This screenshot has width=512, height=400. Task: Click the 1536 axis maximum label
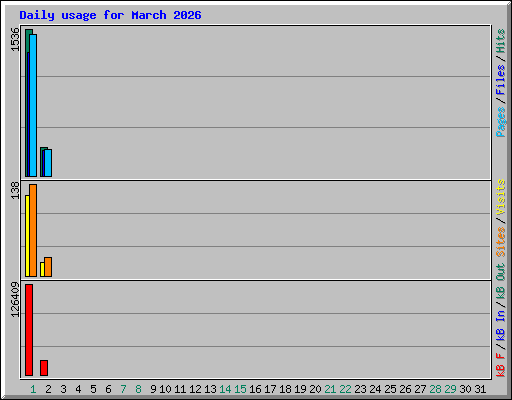(x=15, y=40)
